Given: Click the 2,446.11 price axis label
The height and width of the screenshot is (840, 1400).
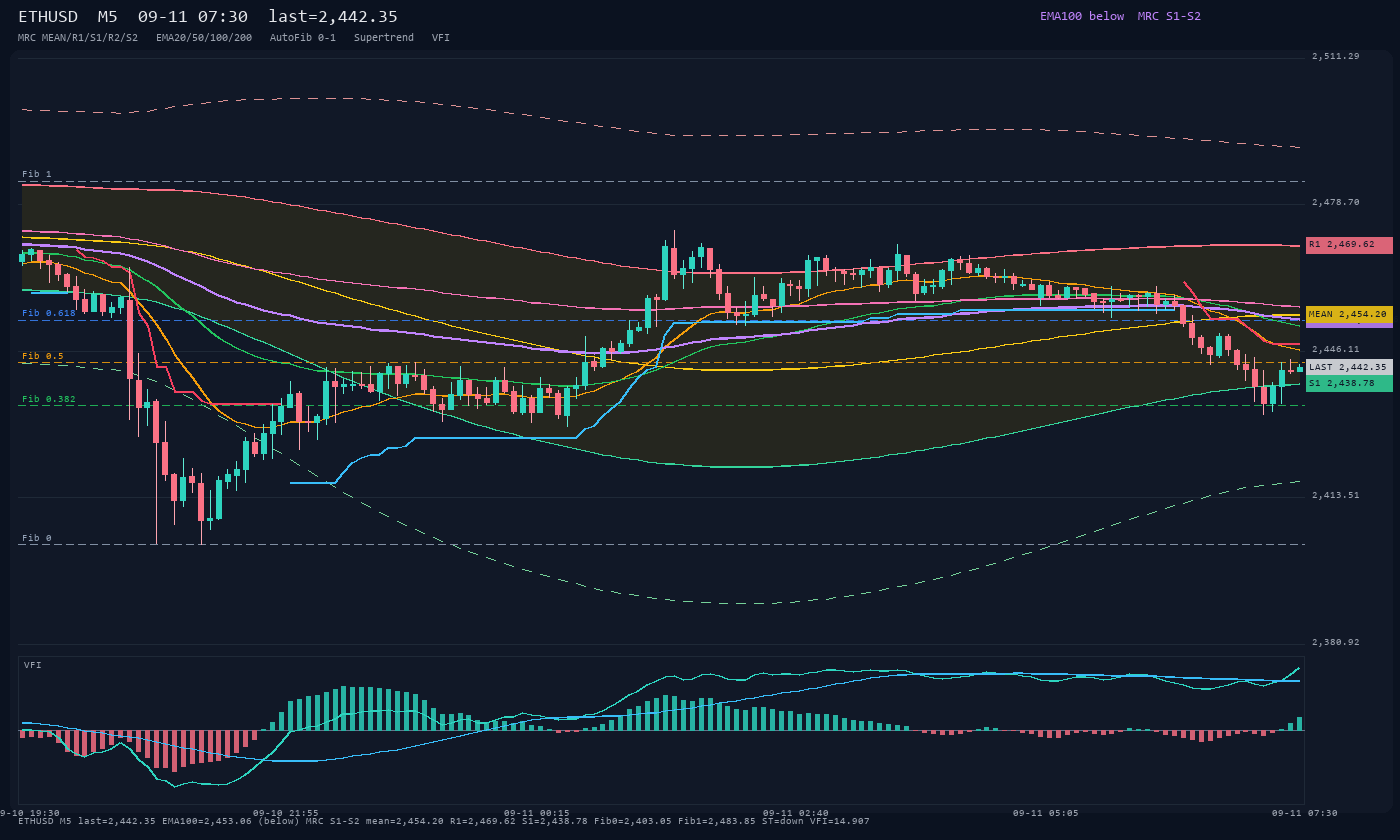Looking at the screenshot, I should (1336, 349).
